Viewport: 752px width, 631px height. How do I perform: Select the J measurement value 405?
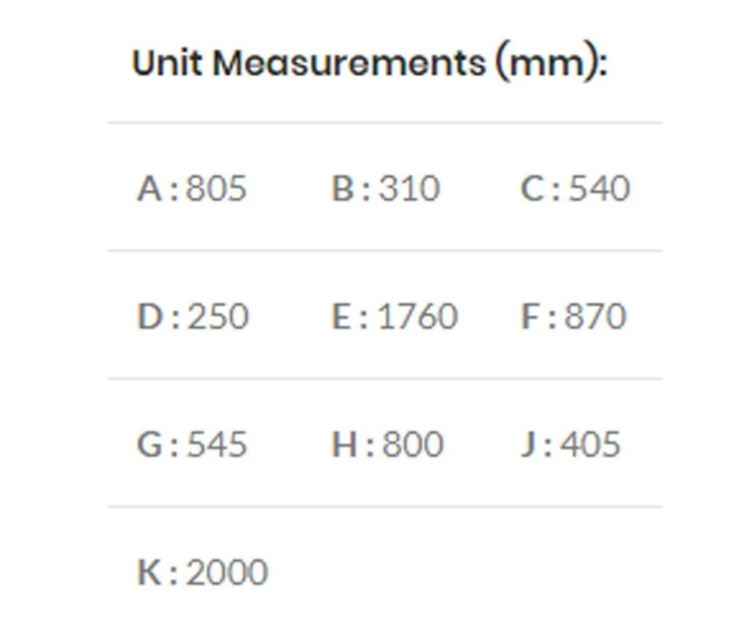click(590, 444)
